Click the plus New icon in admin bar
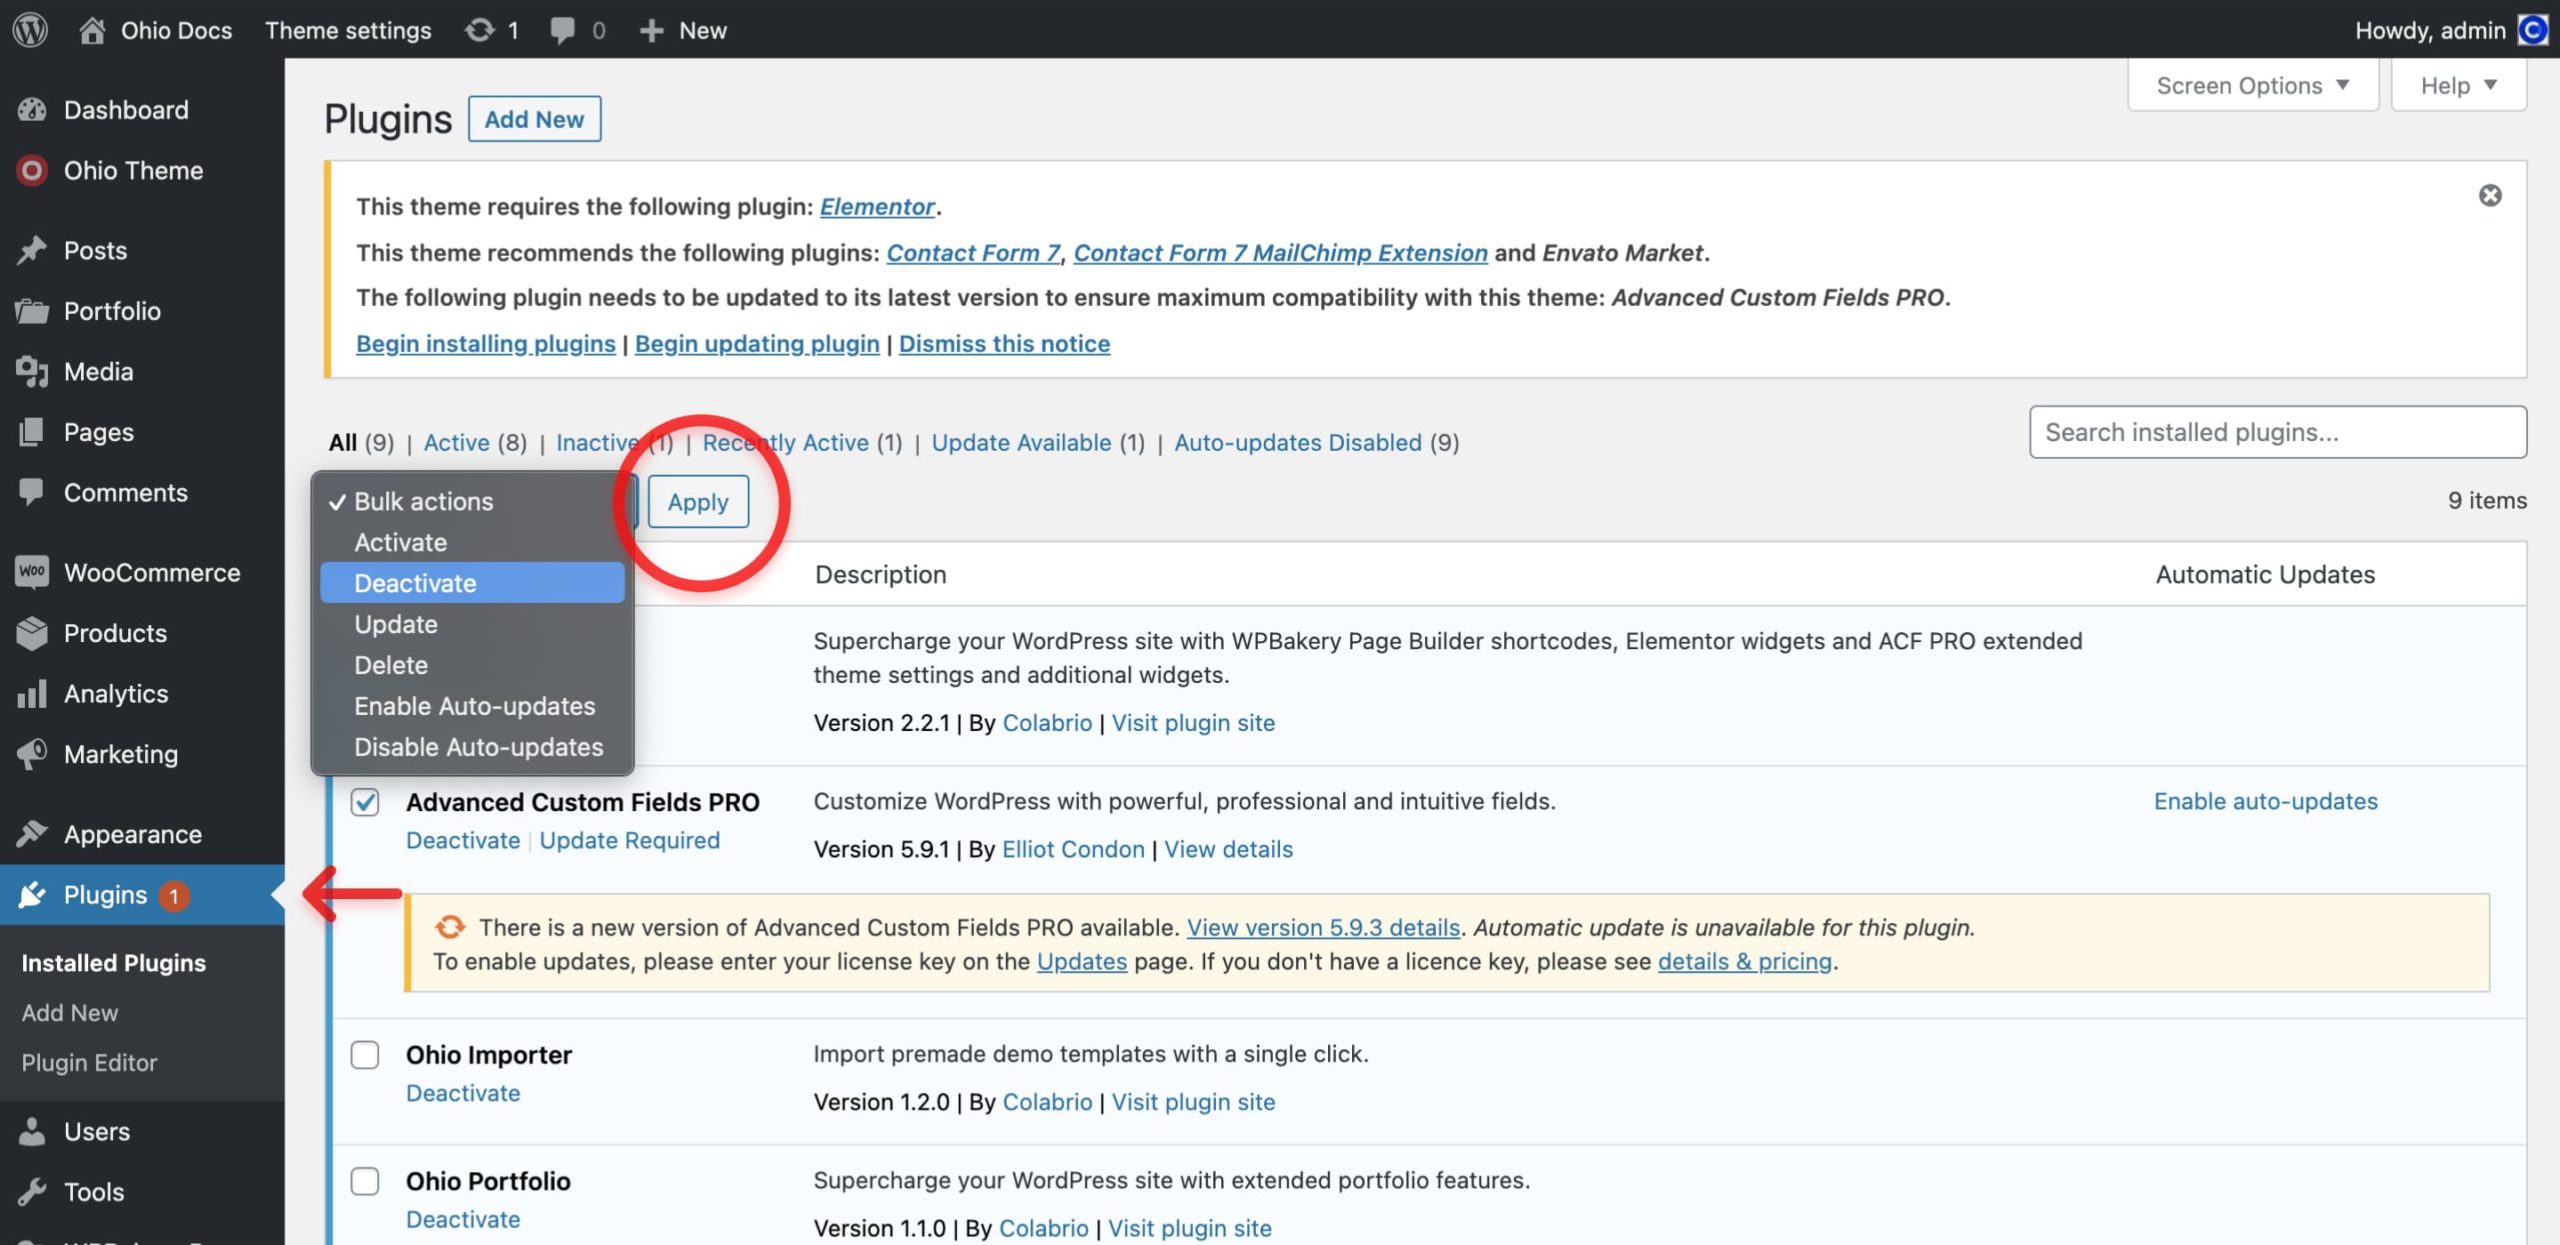The width and height of the screenshot is (2560, 1245). (x=651, y=31)
